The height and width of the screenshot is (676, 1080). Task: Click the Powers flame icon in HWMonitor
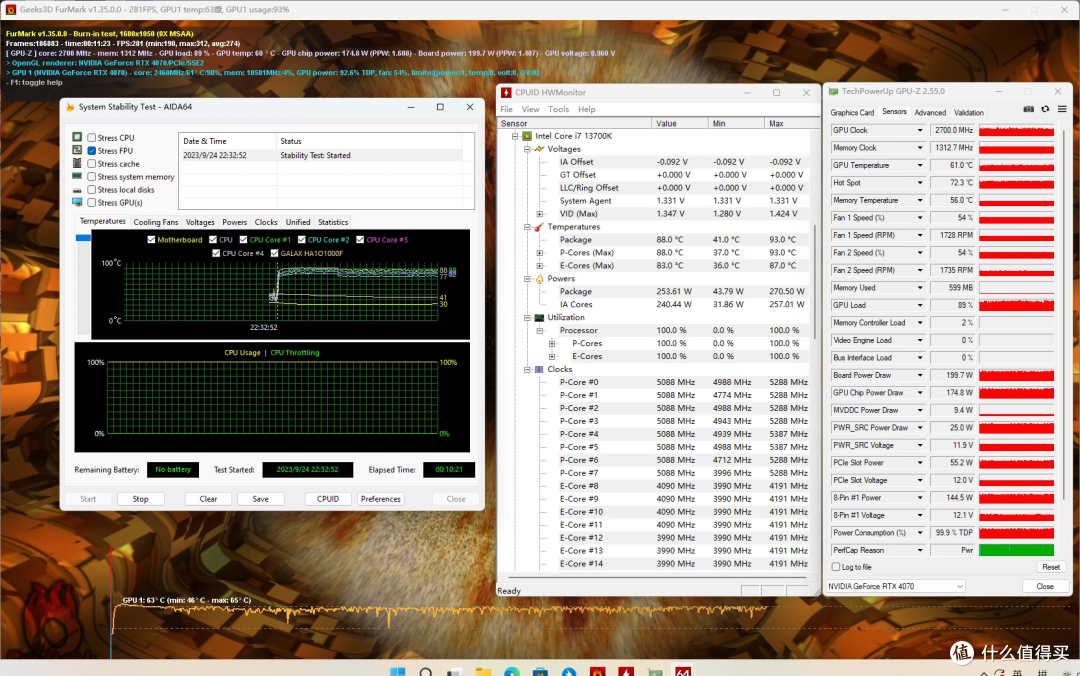point(539,278)
